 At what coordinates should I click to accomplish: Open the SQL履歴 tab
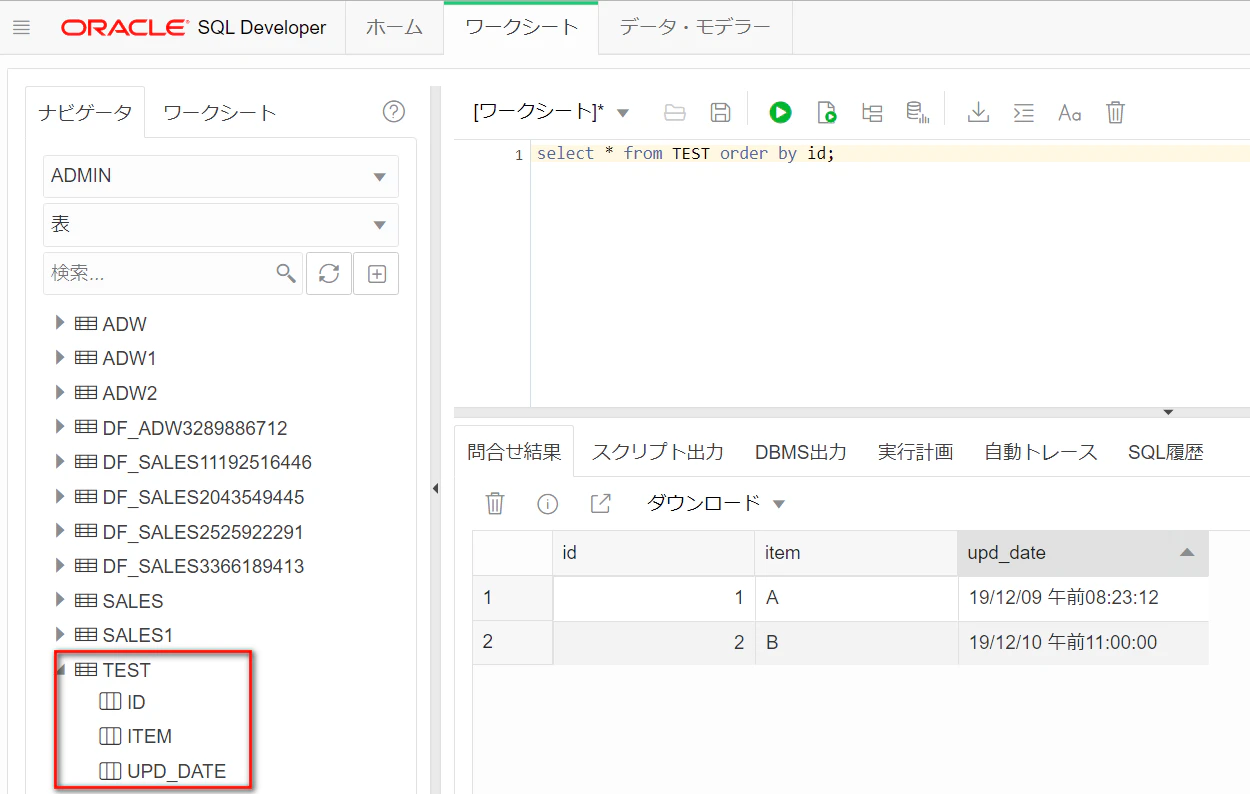1165,452
